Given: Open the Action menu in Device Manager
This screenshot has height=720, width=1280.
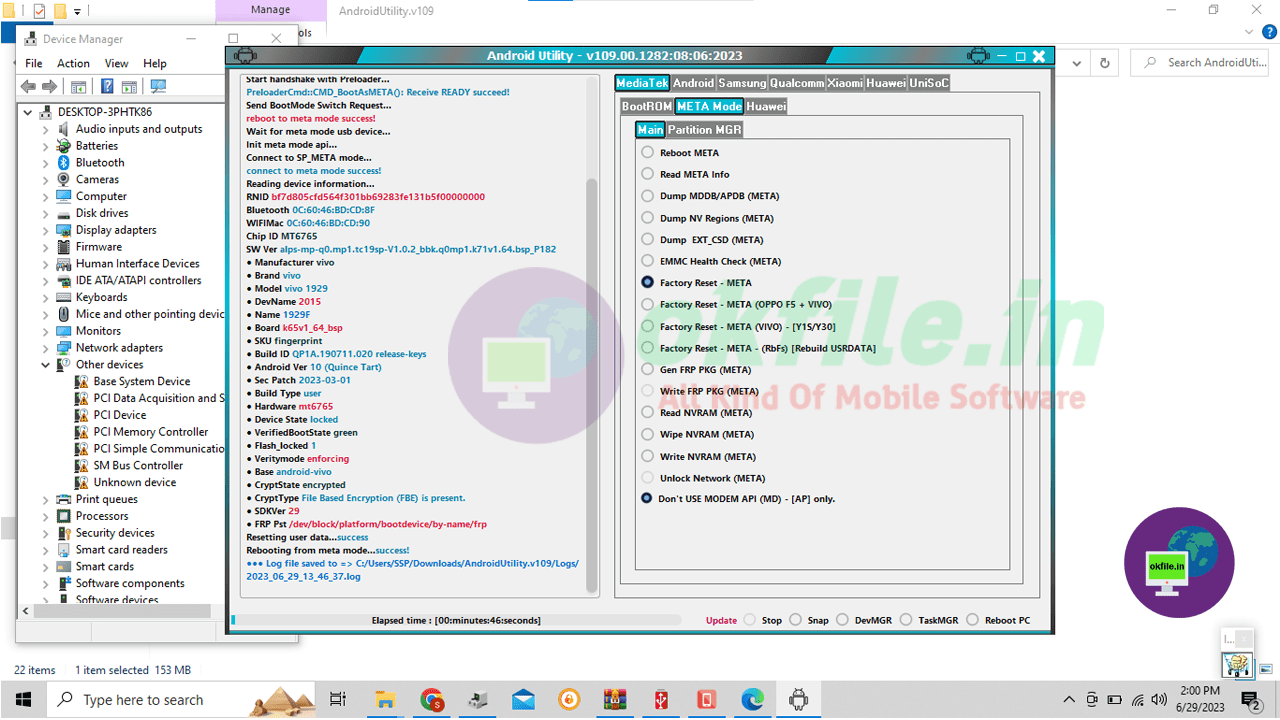Looking at the screenshot, I should (73, 63).
